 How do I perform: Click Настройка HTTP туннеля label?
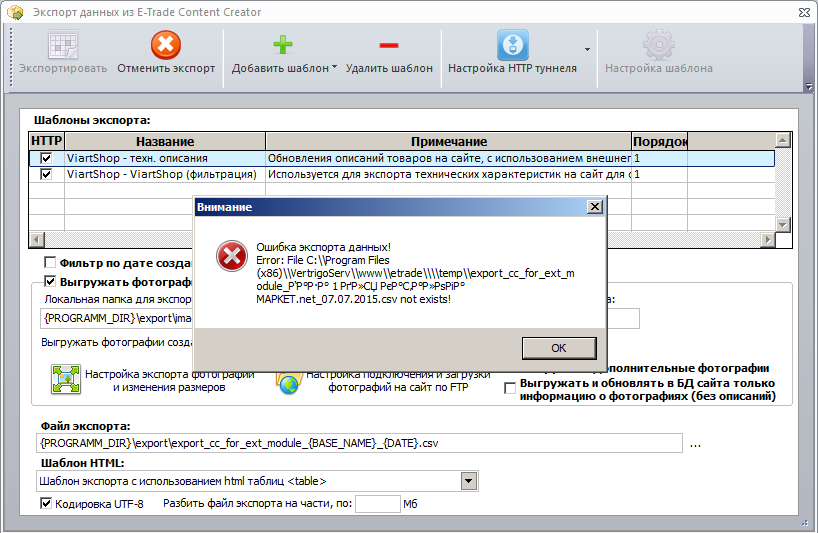pyautogui.click(x=512, y=68)
